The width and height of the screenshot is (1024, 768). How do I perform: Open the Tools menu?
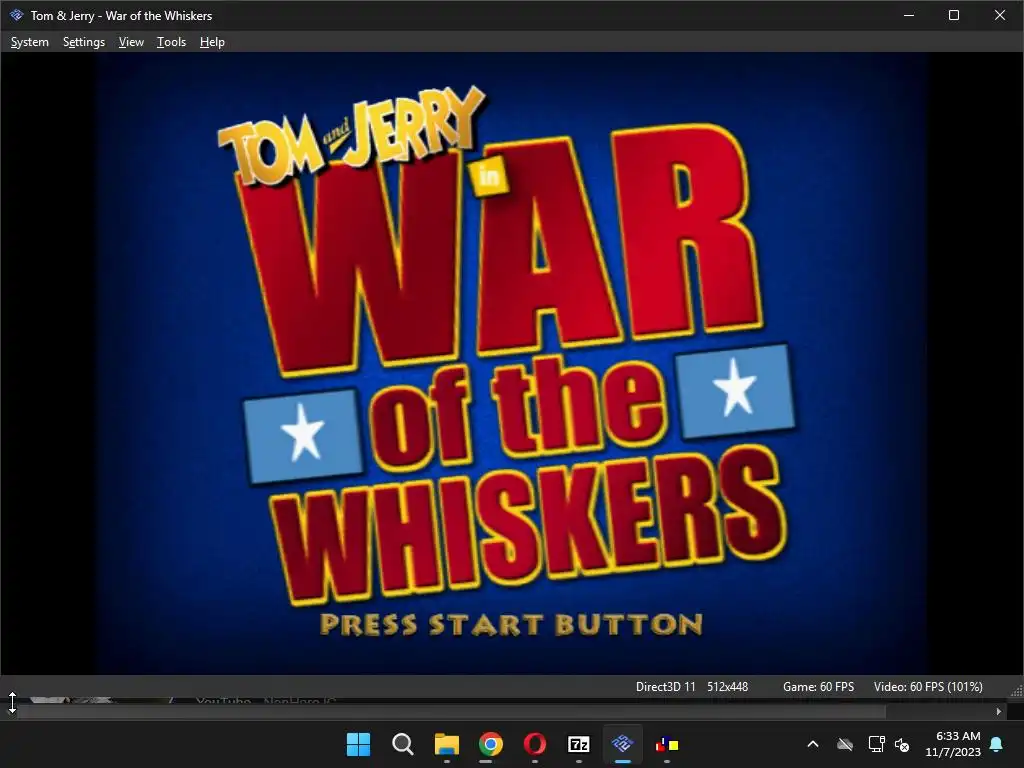(x=171, y=42)
